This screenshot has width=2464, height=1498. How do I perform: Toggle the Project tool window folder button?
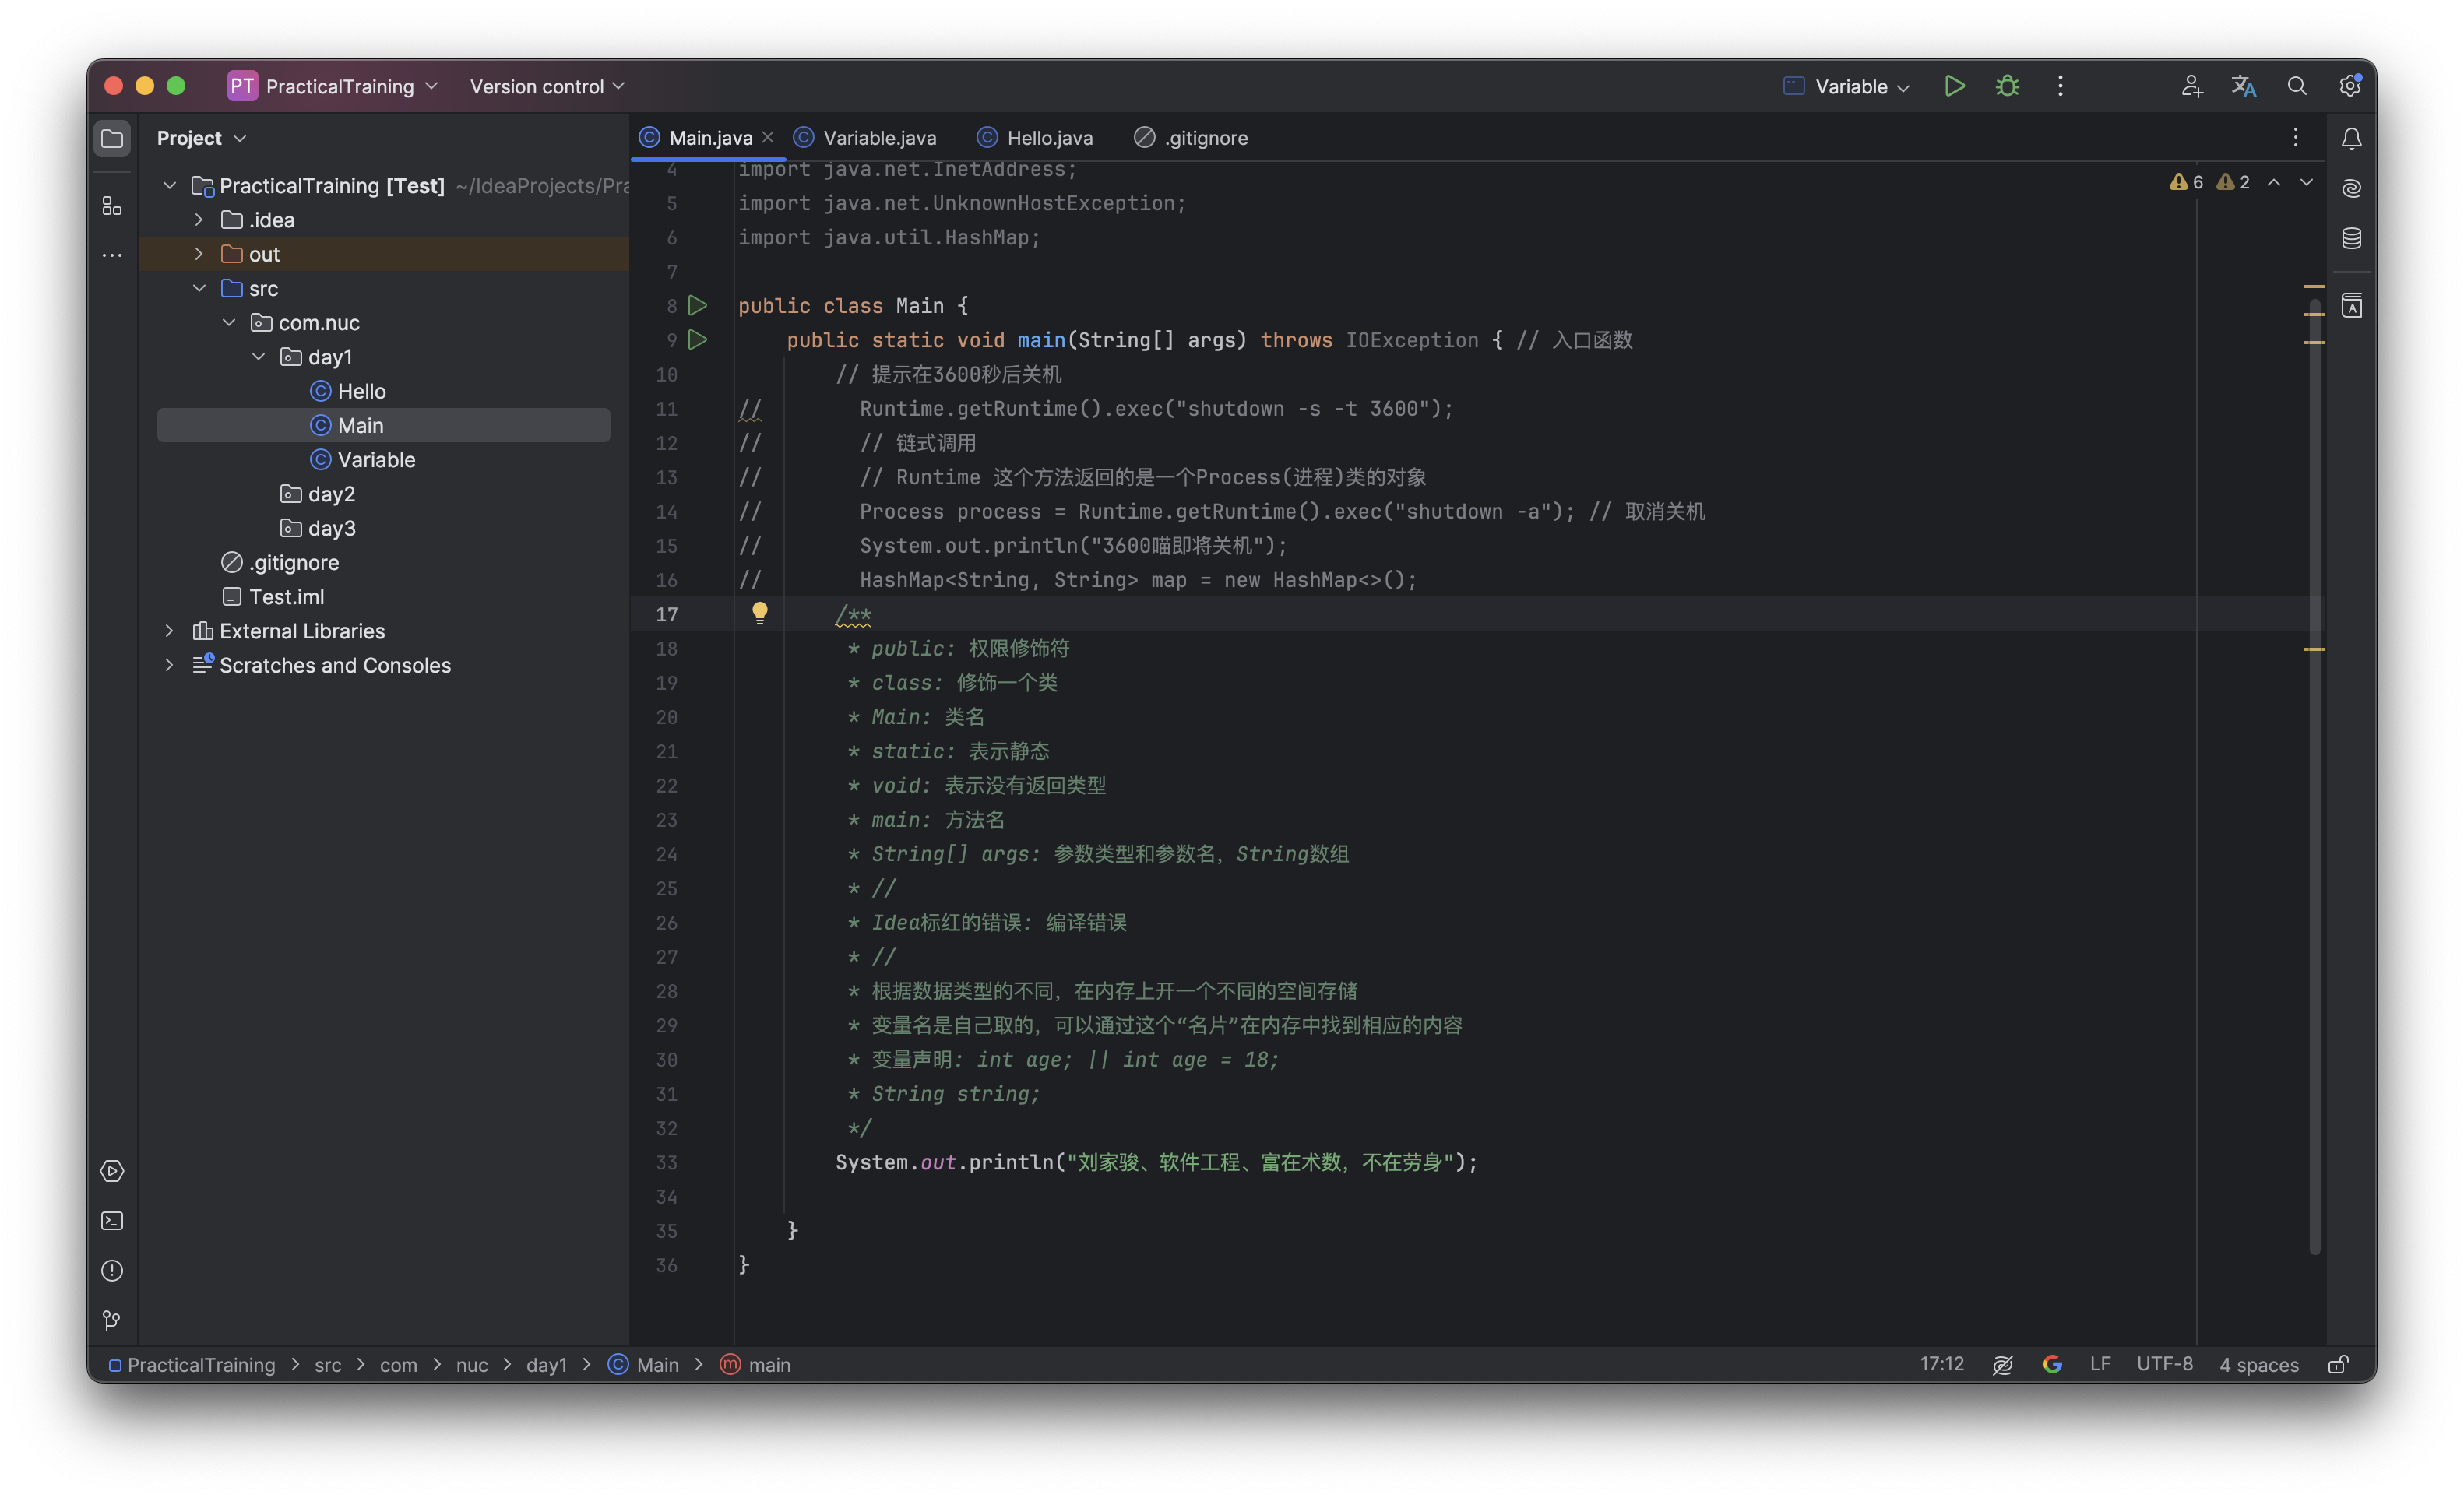(x=112, y=138)
